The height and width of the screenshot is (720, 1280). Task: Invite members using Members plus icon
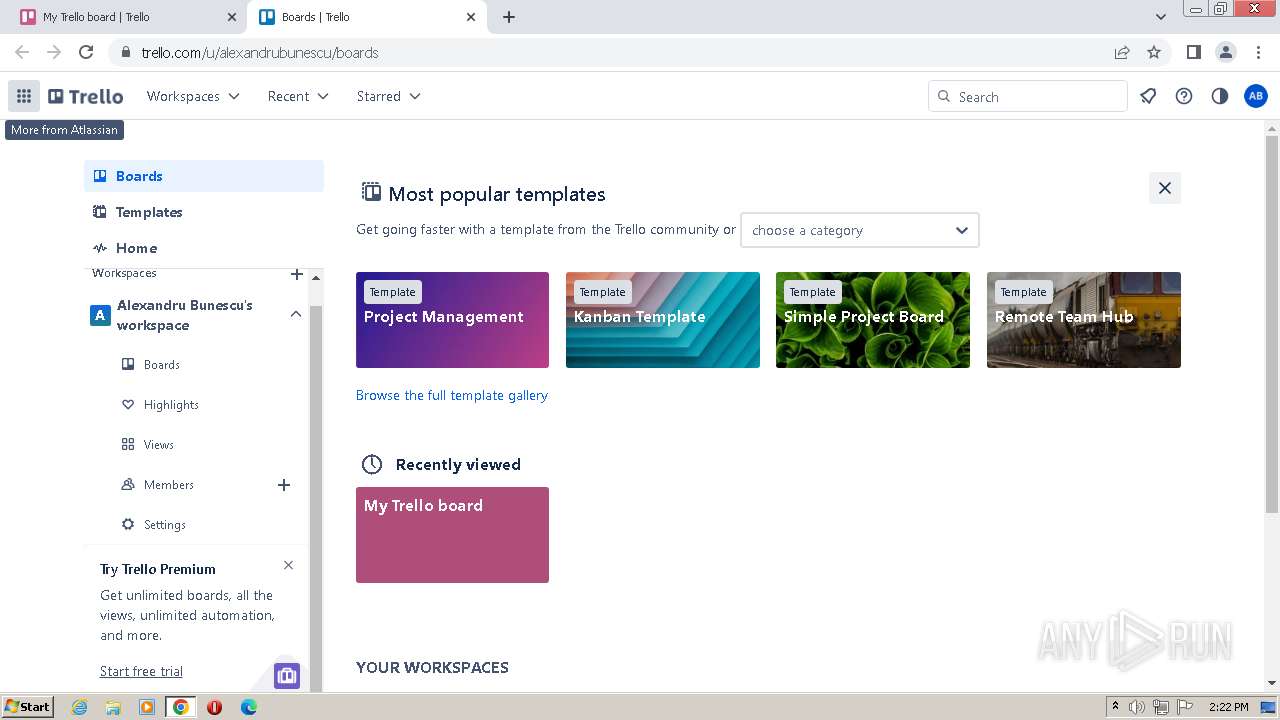(x=284, y=485)
